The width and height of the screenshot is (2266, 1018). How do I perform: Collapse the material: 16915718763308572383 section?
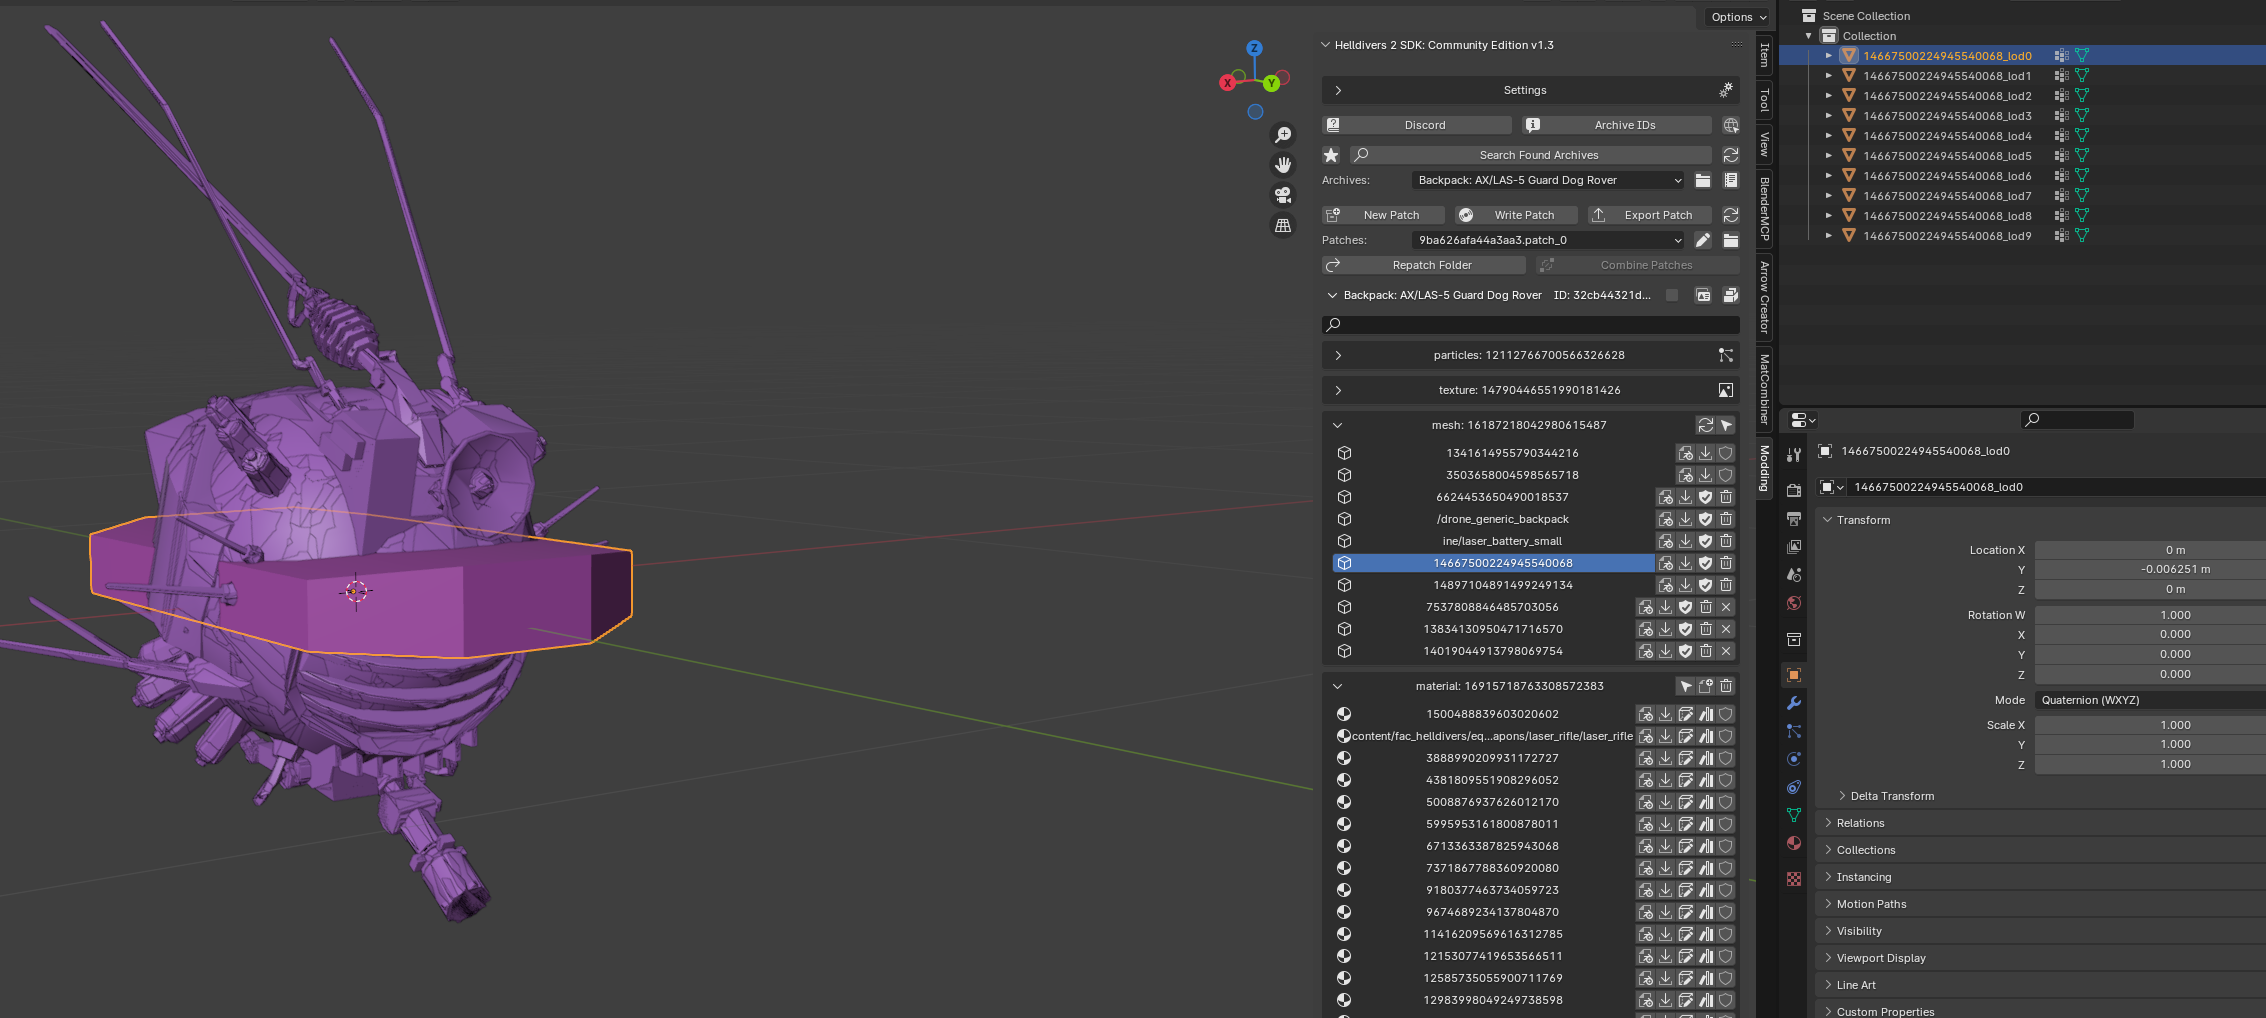(1338, 686)
